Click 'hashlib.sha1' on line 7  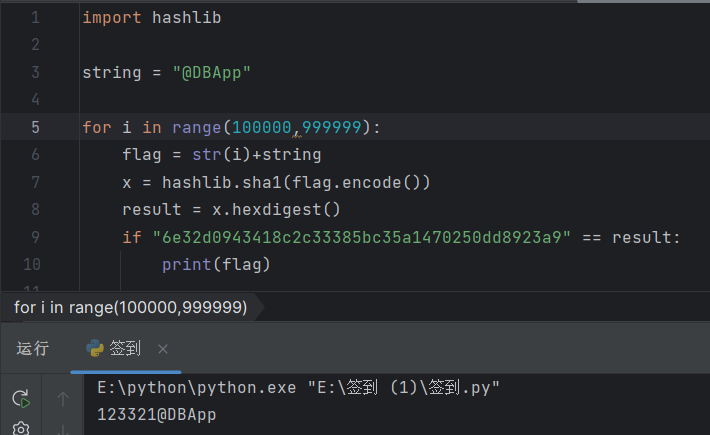coord(222,182)
